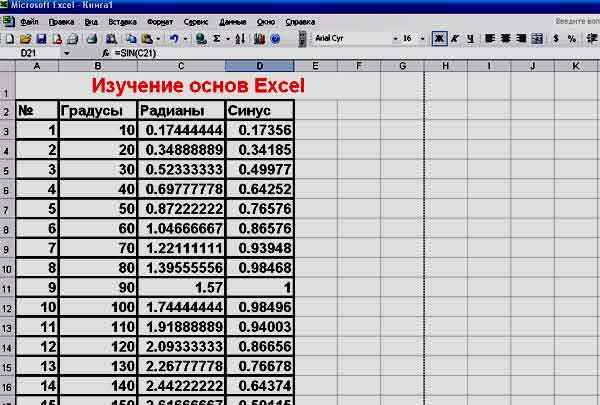600x405 pixels.
Task: Select column H header
Action: [445, 66]
